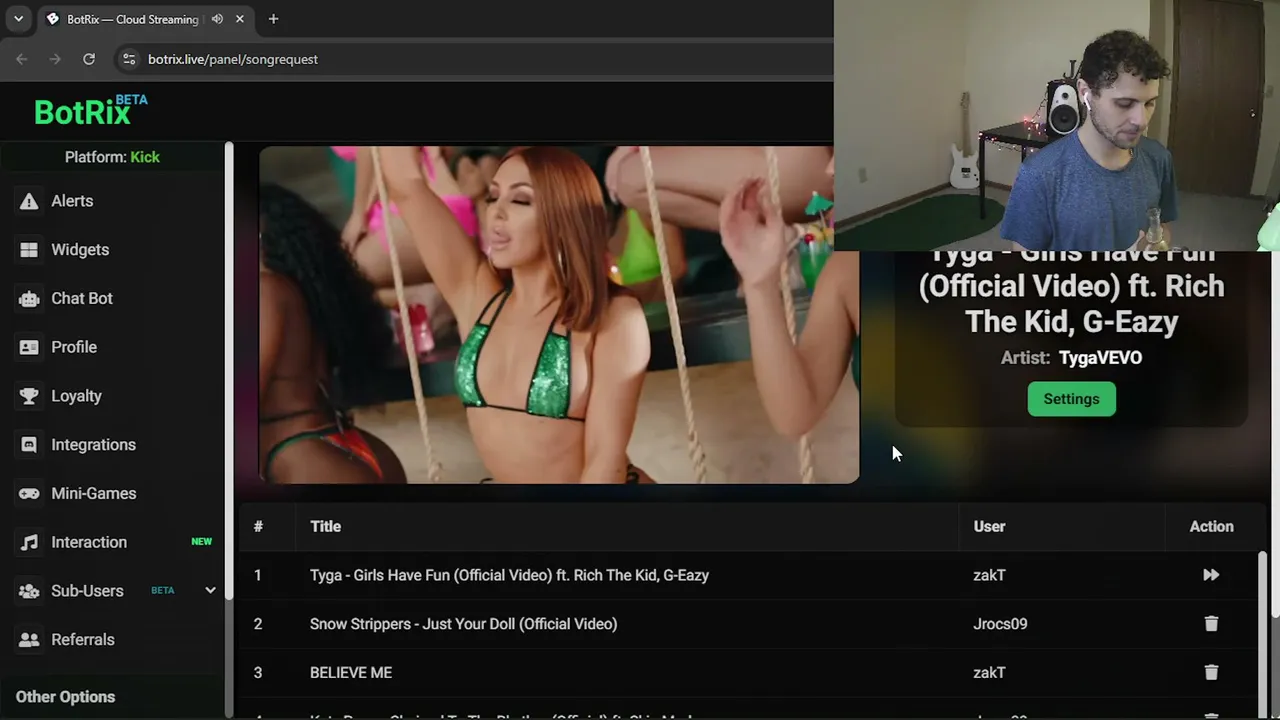Click the BotRix BETA logo
The width and height of the screenshot is (1280, 720).
pos(90,110)
